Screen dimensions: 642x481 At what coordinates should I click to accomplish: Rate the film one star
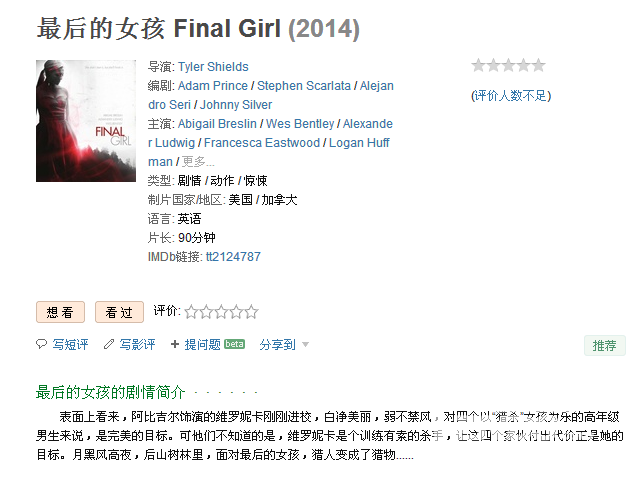[x=191, y=312]
